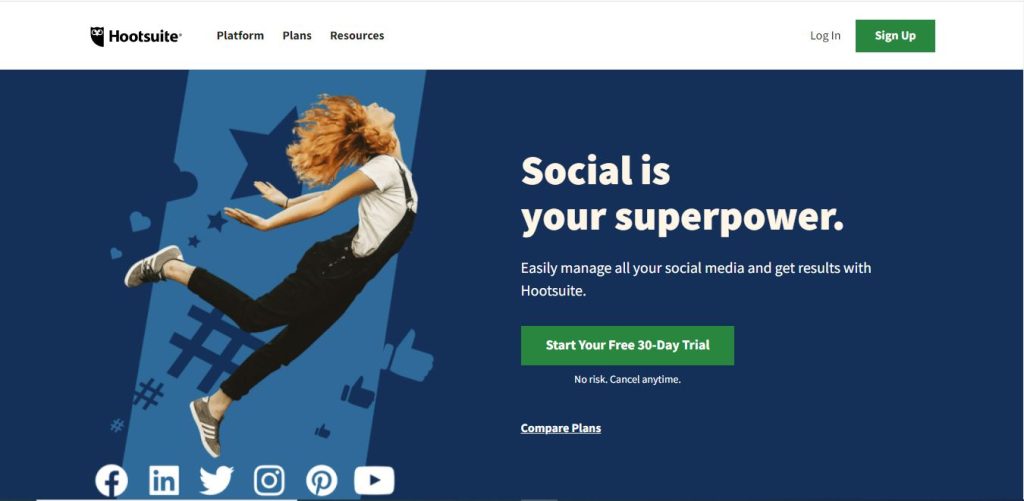
Task: Click the green Sign Up button
Action: (x=895, y=36)
